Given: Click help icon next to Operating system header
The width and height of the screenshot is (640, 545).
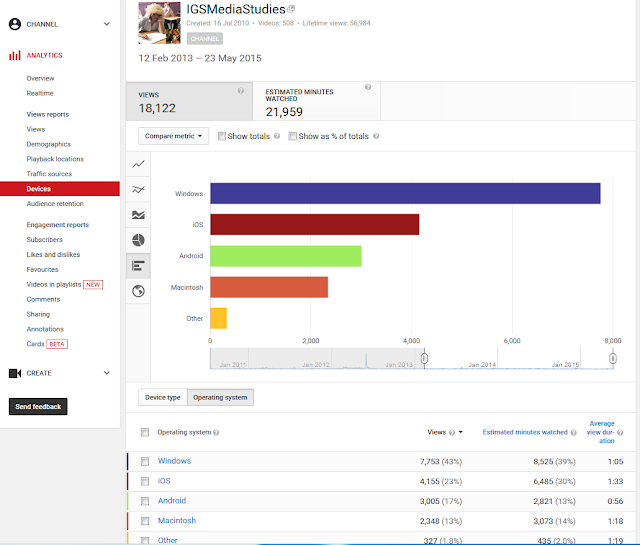Looking at the screenshot, I should click(216, 433).
